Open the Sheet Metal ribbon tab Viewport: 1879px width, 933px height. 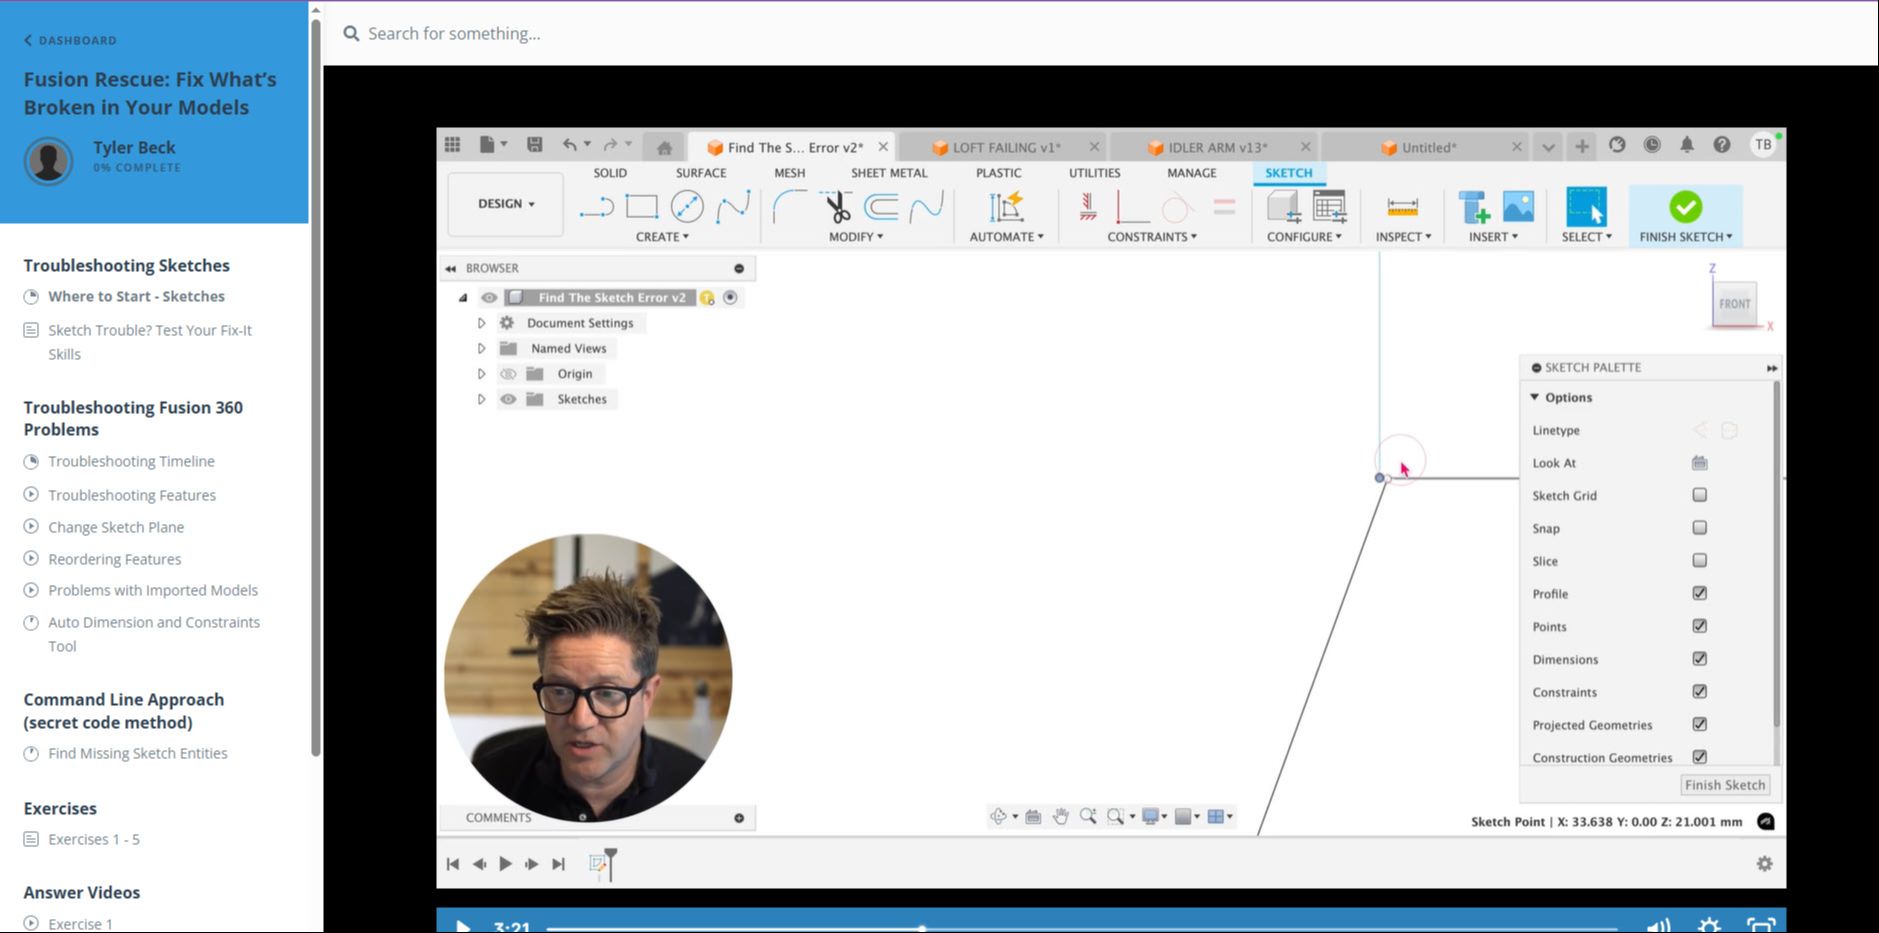pos(889,173)
